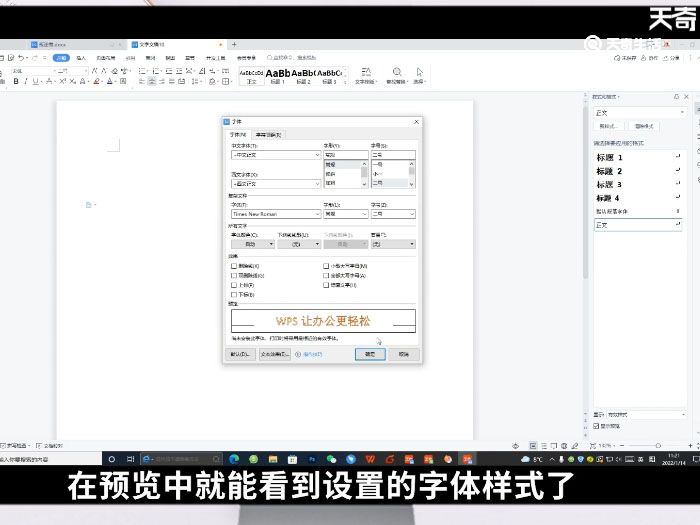Open File Explorer from the taskbar
Viewport: 700px width, 525px height.
273,459
